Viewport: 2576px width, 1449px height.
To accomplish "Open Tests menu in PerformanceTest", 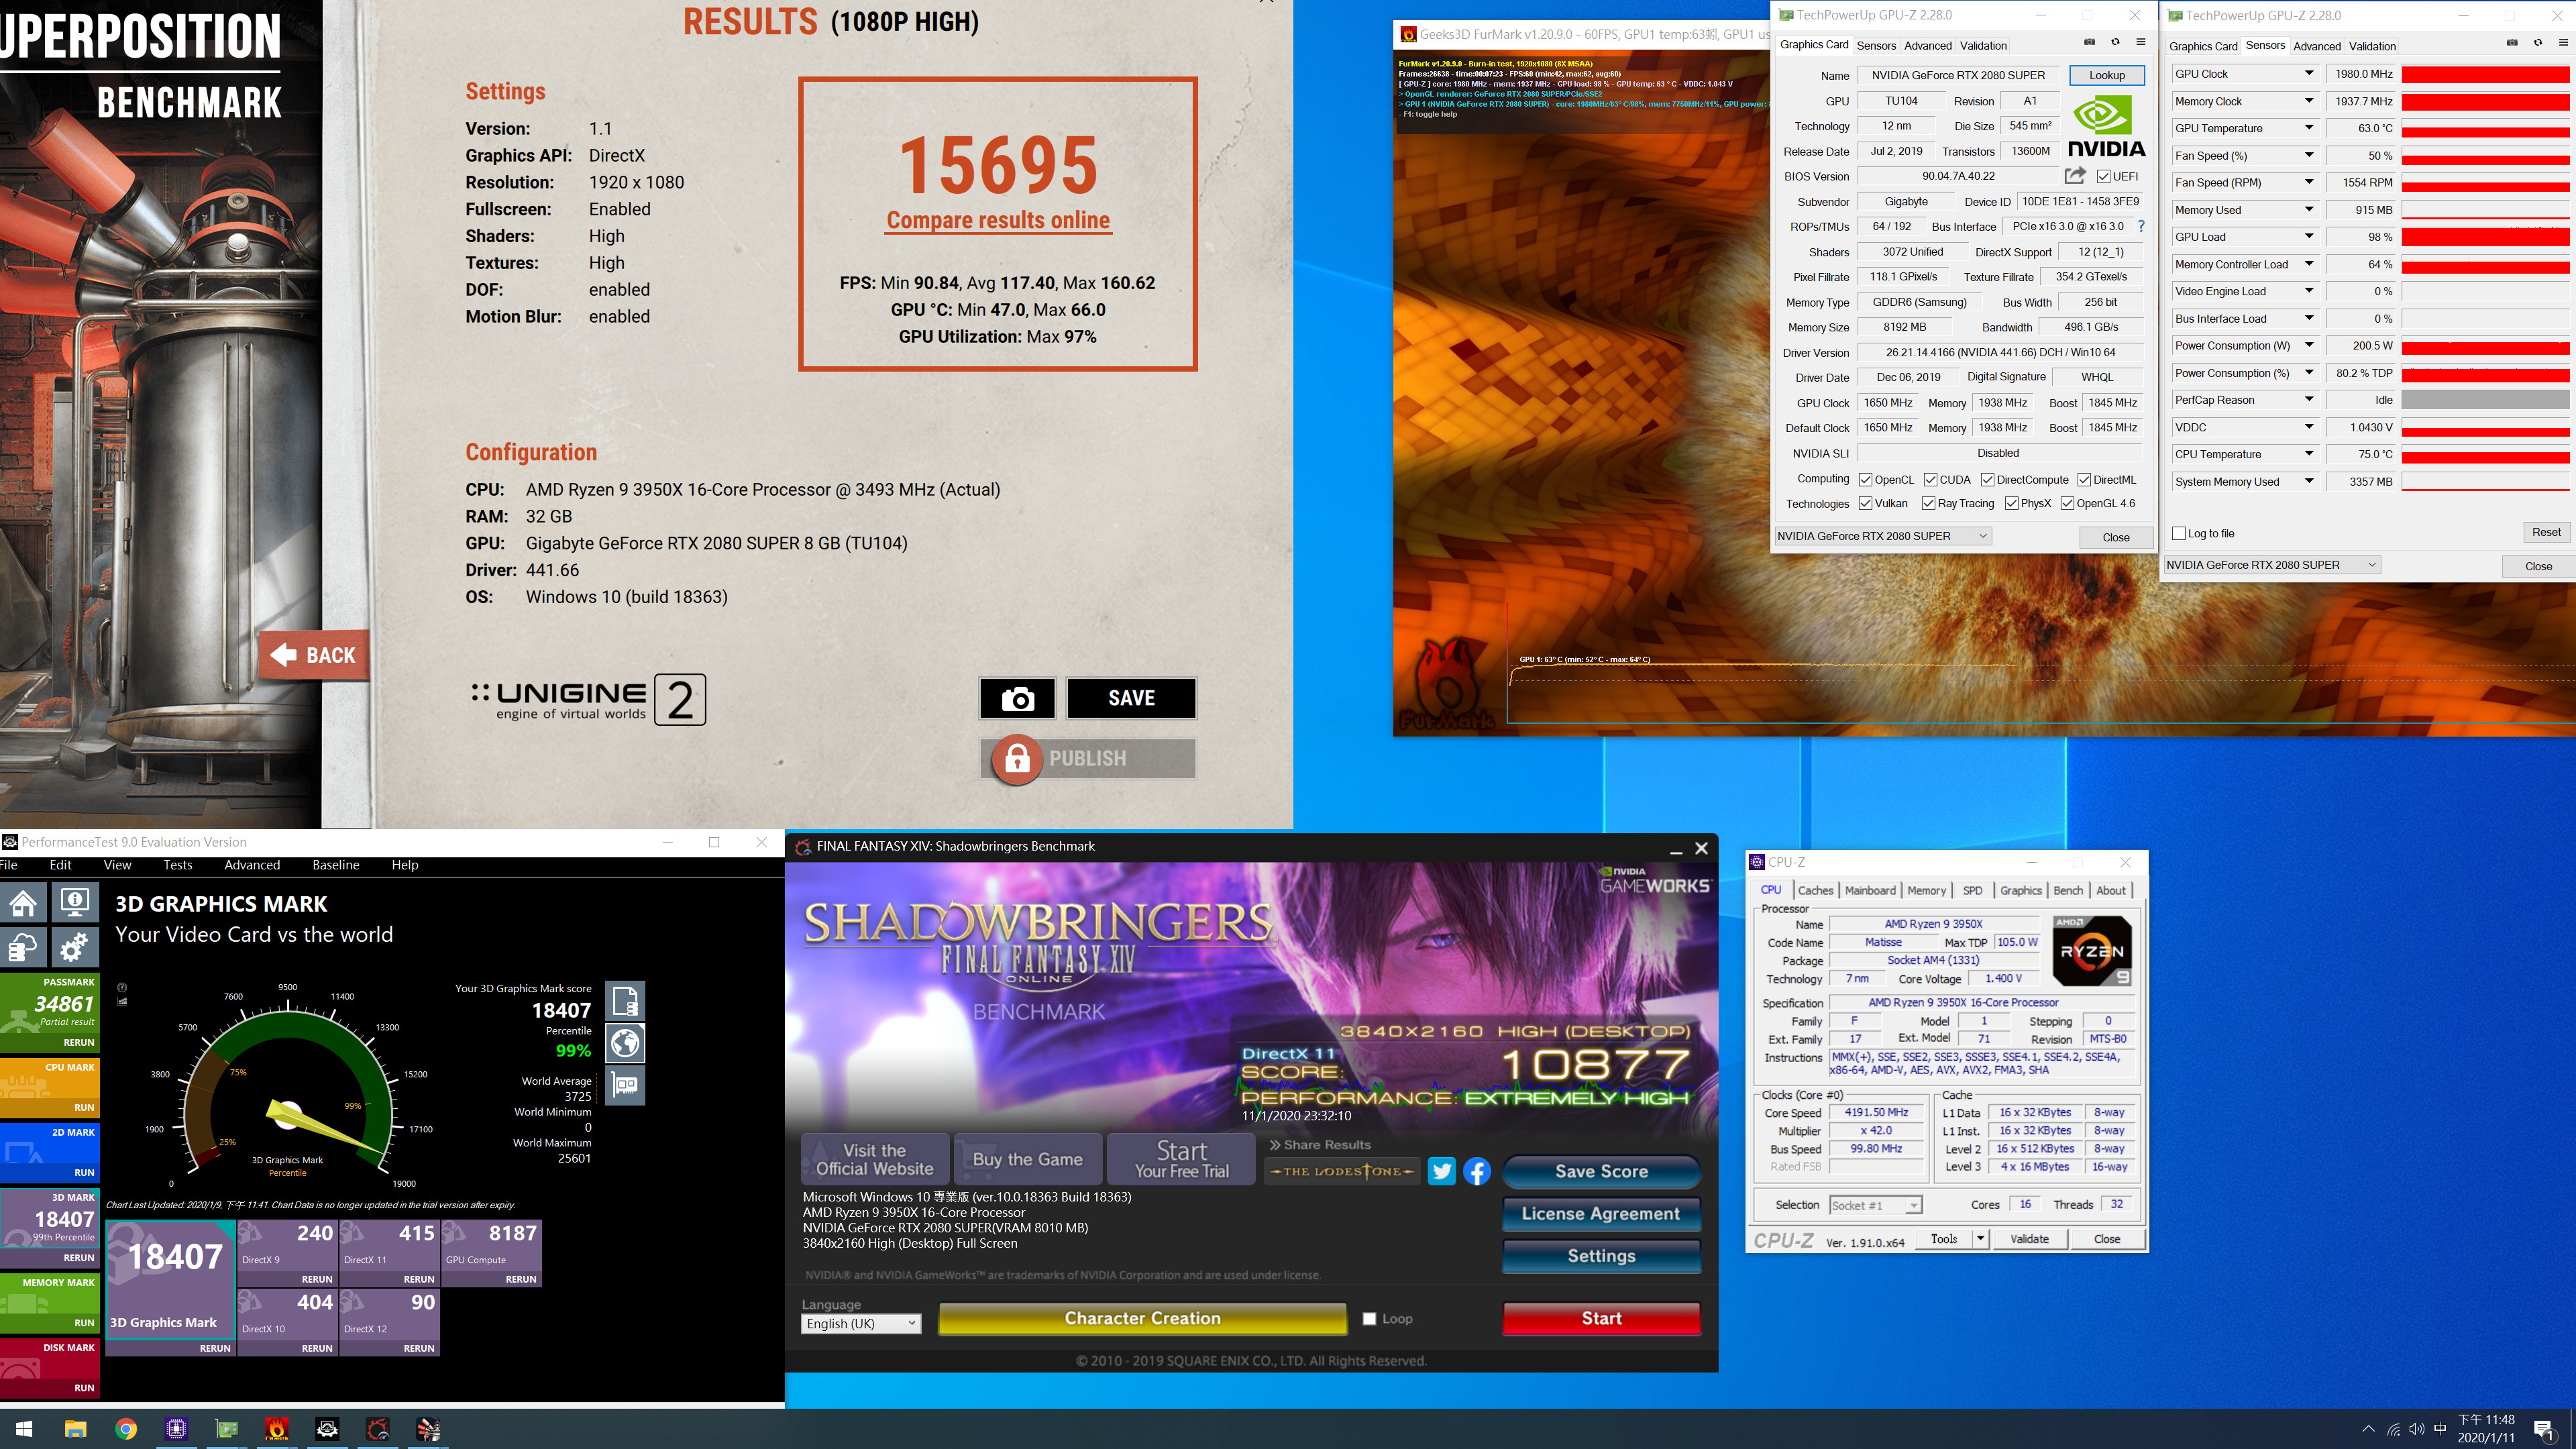I will (x=178, y=865).
